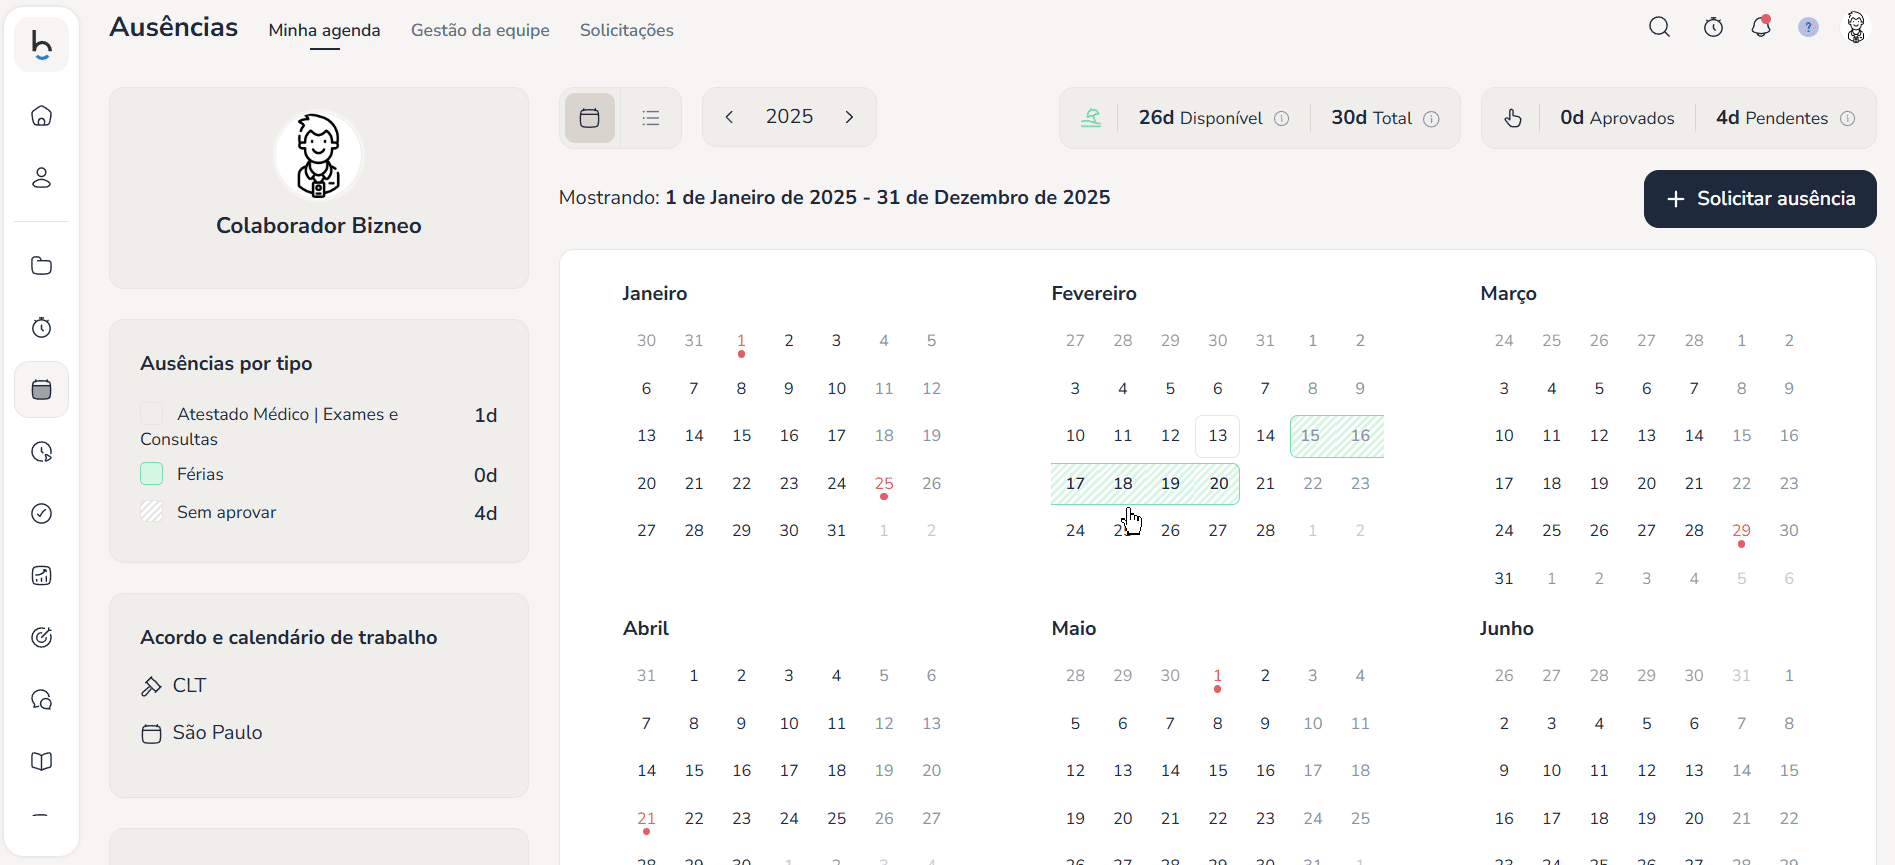Image resolution: width=1895 pixels, height=865 pixels.
Task: Switch to list view
Action: pos(651,118)
